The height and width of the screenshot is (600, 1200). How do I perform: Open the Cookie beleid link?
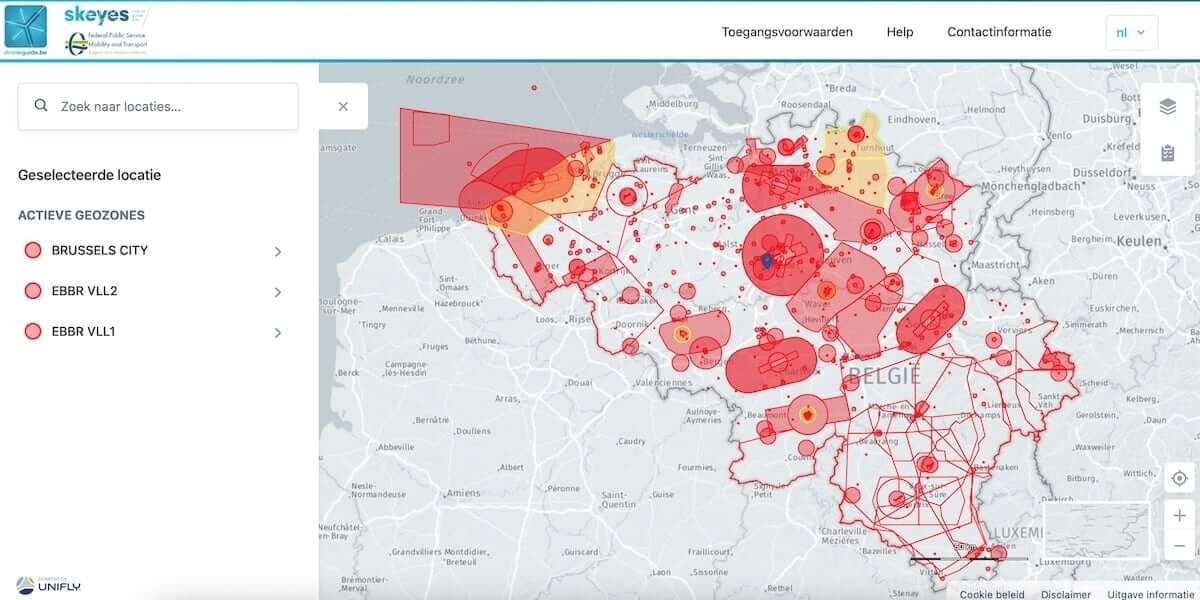(x=993, y=594)
